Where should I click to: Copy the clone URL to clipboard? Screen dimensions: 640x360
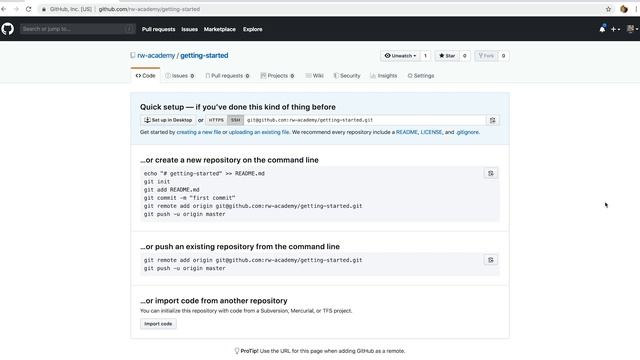click(x=493, y=120)
